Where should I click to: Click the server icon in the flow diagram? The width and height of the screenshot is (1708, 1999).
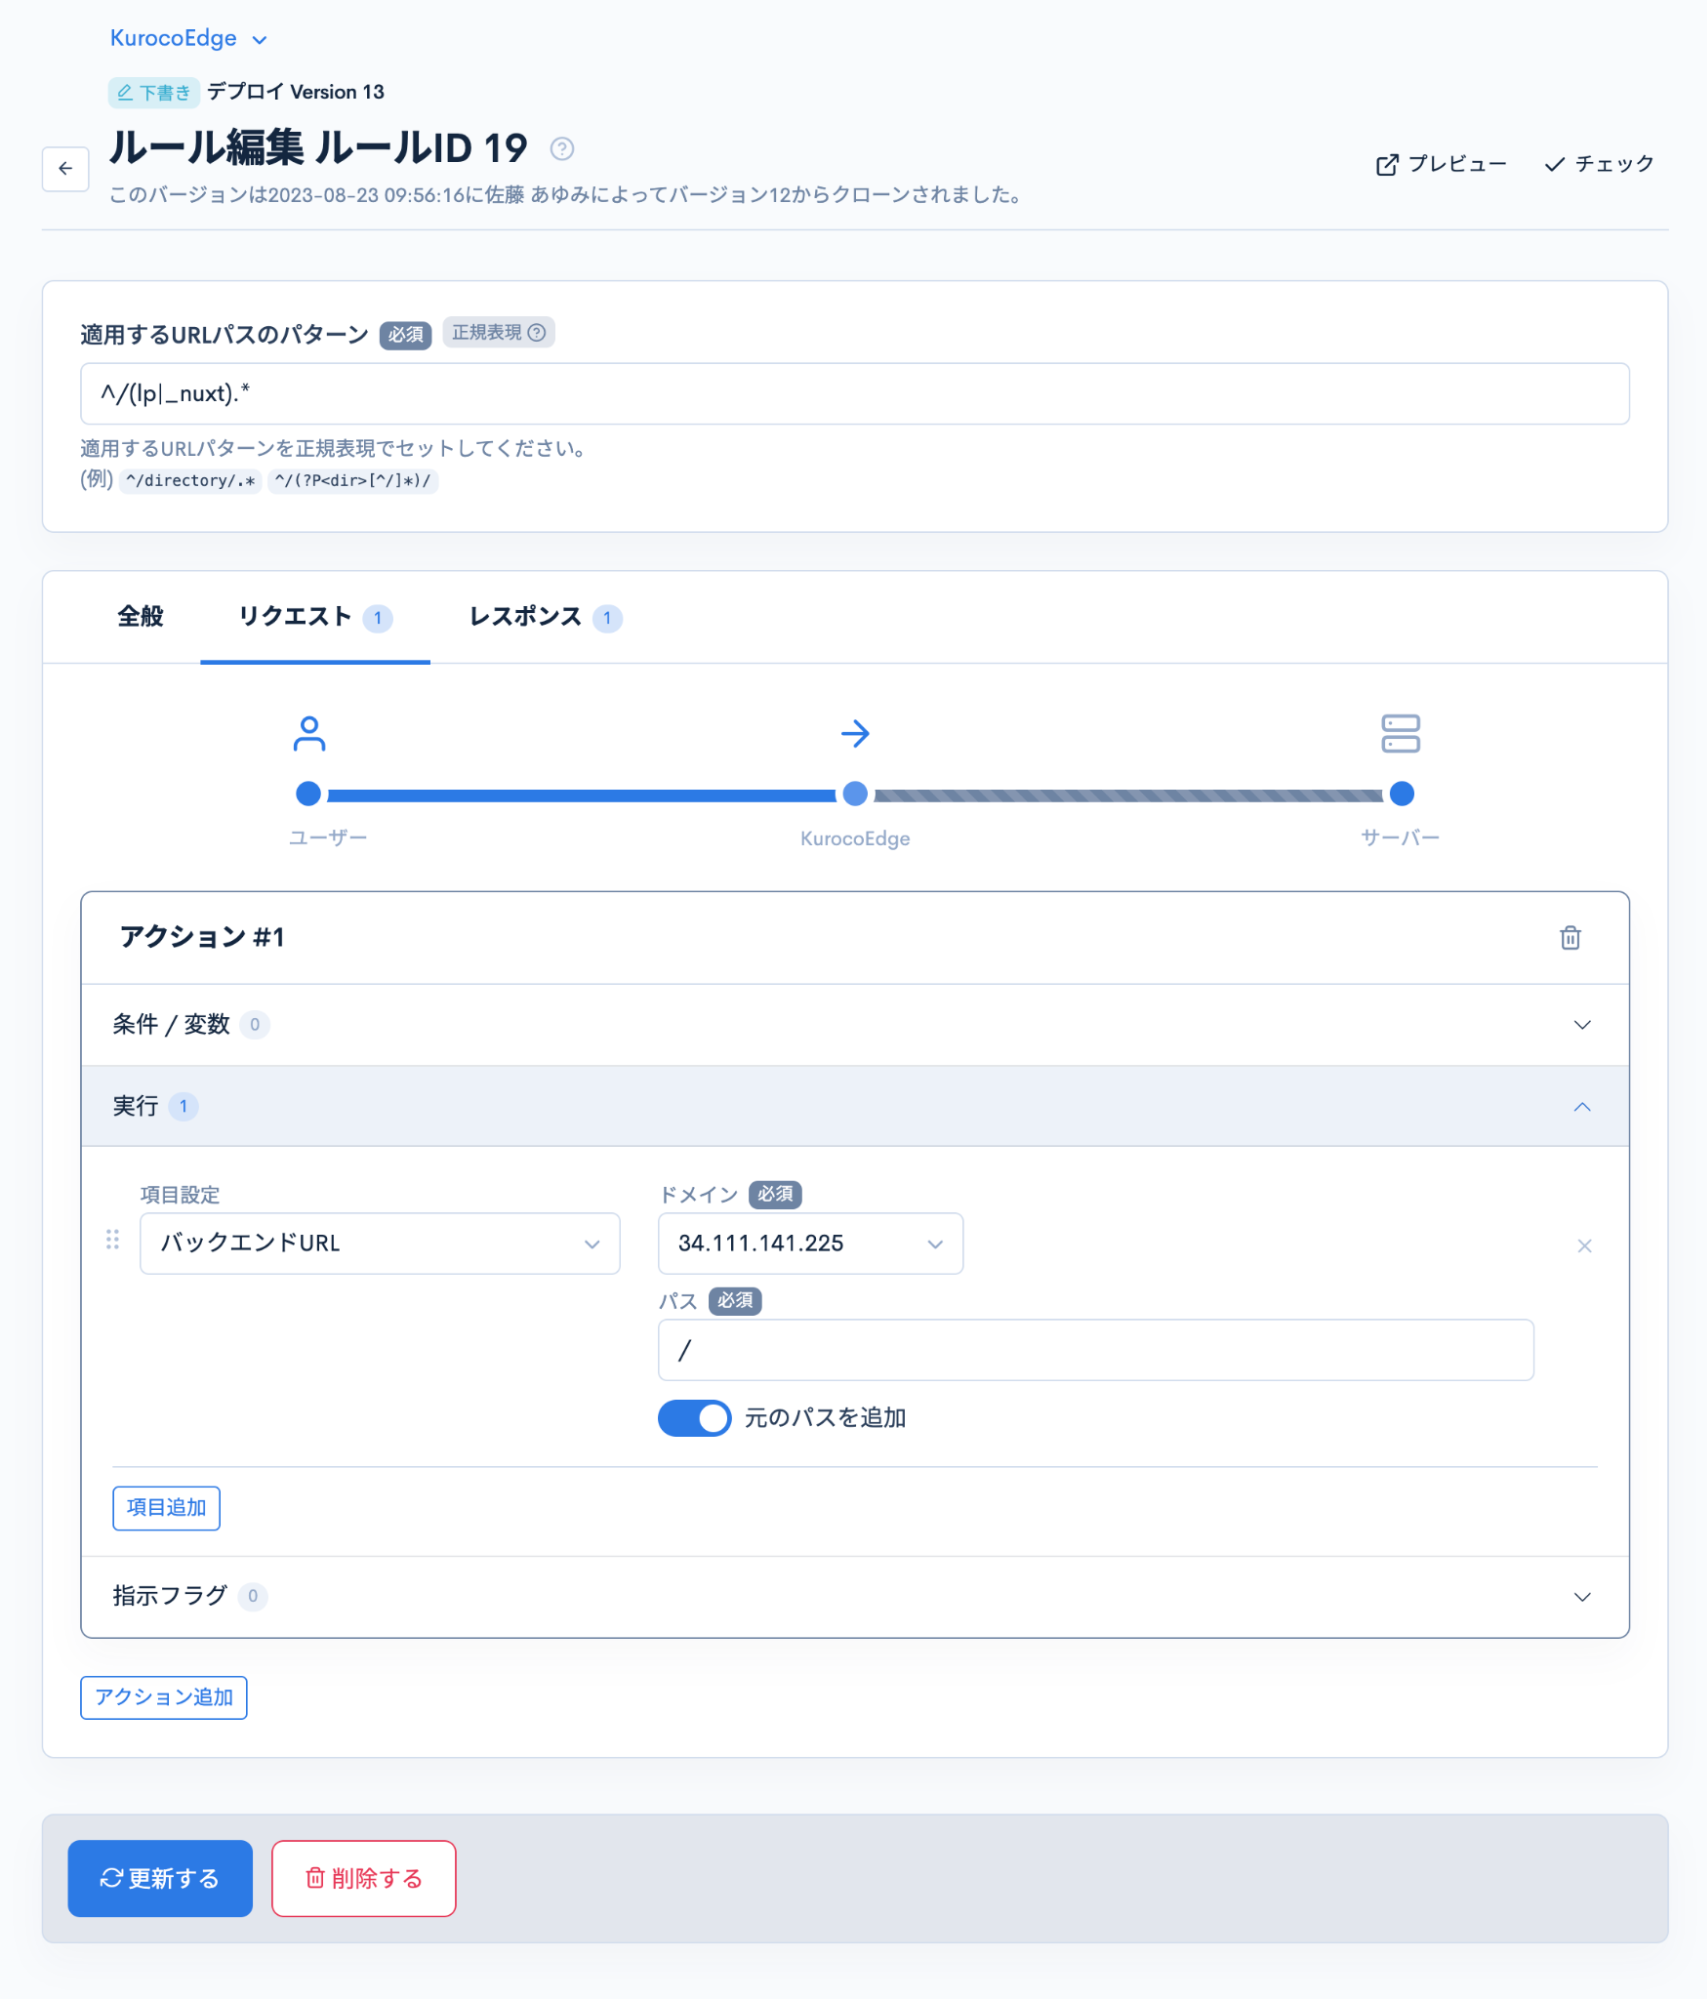(1400, 733)
